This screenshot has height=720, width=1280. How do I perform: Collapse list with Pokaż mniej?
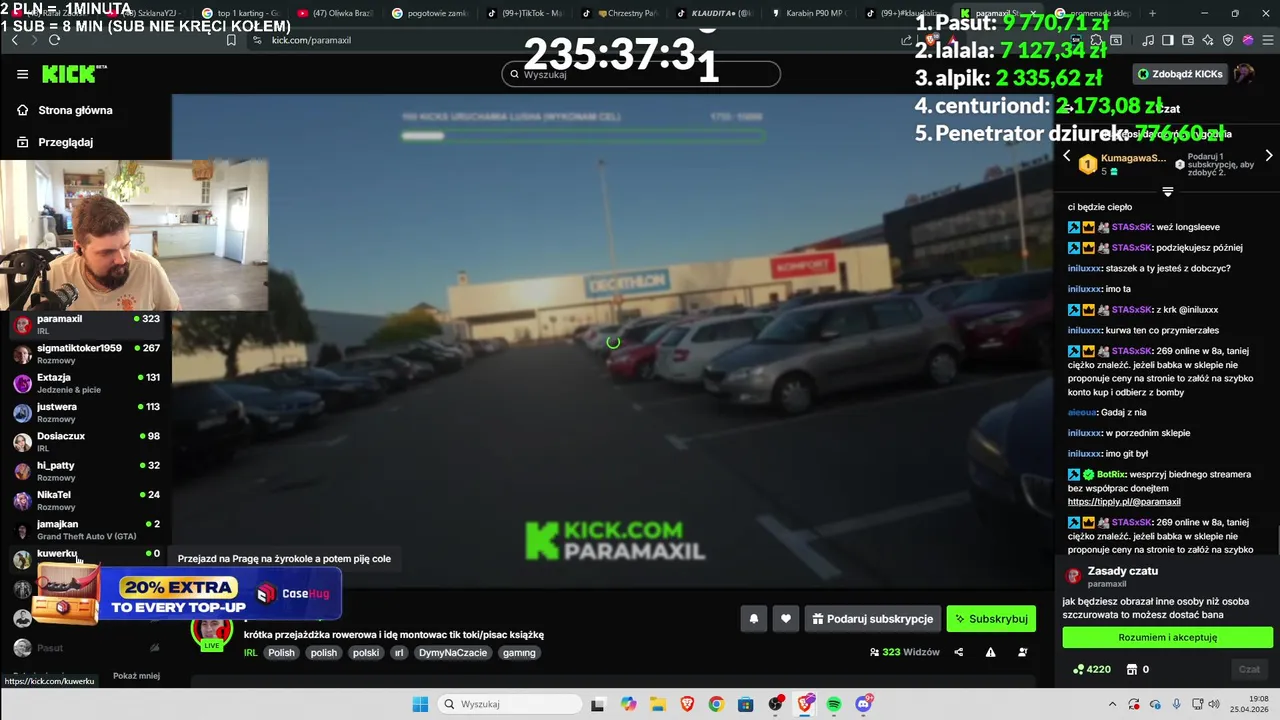(136, 676)
